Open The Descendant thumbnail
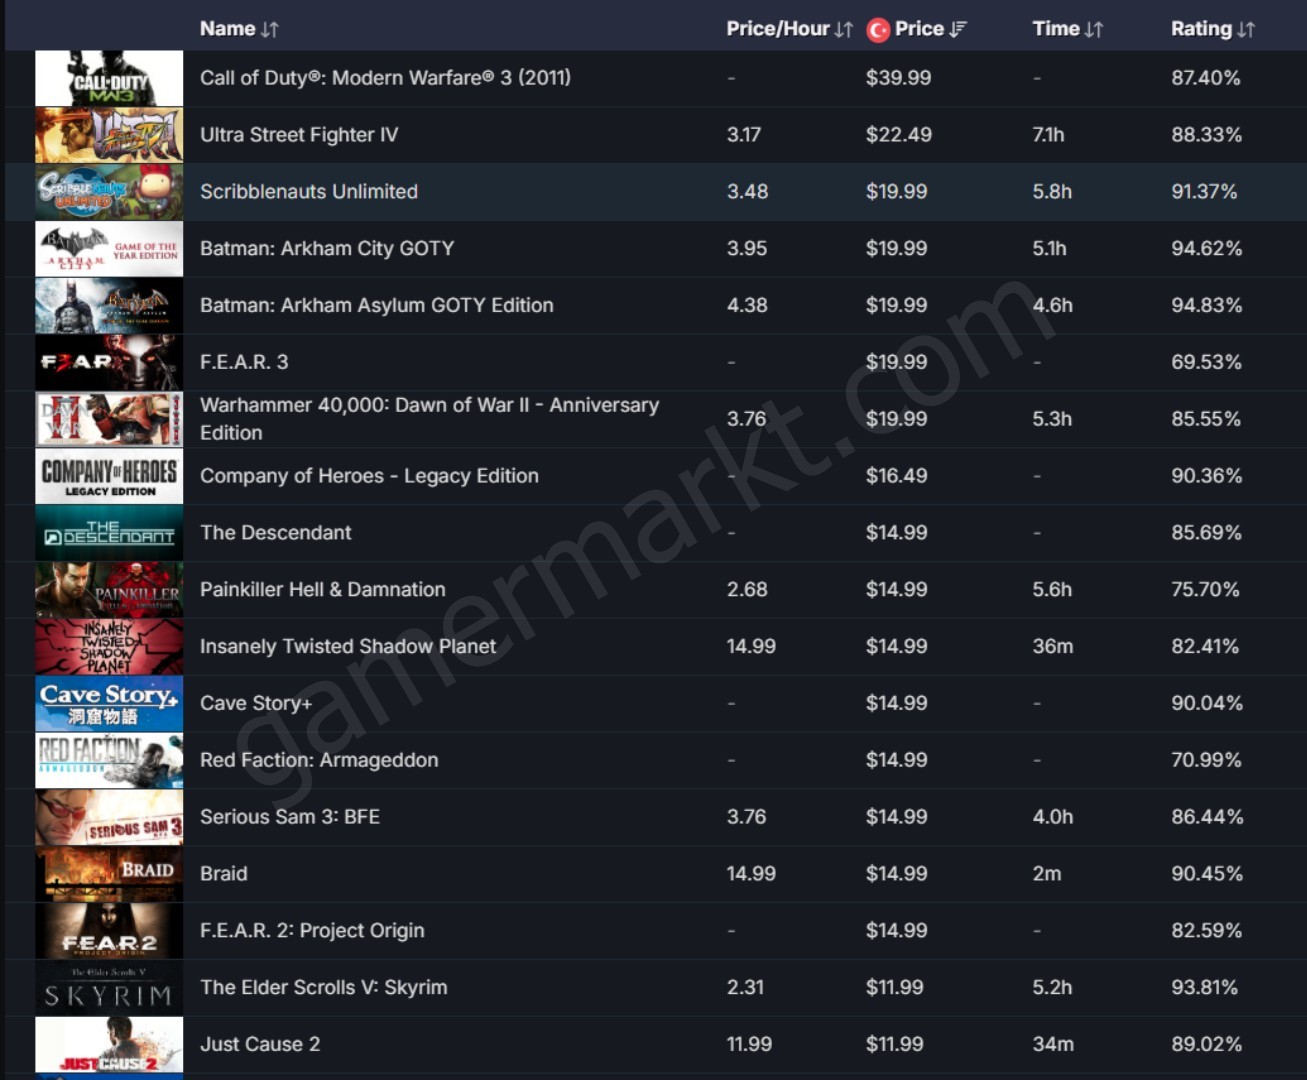The width and height of the screenshot is (1307, 1080). [x=109, y=533]
